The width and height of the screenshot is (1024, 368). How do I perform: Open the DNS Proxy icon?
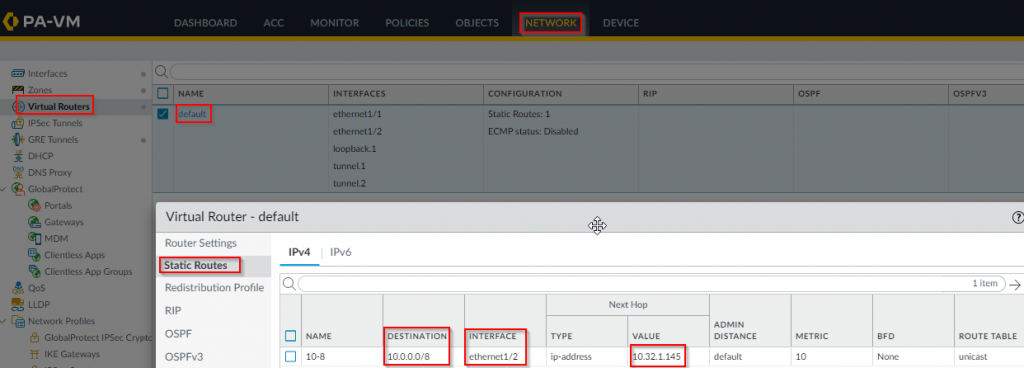(x=18, y=172)
